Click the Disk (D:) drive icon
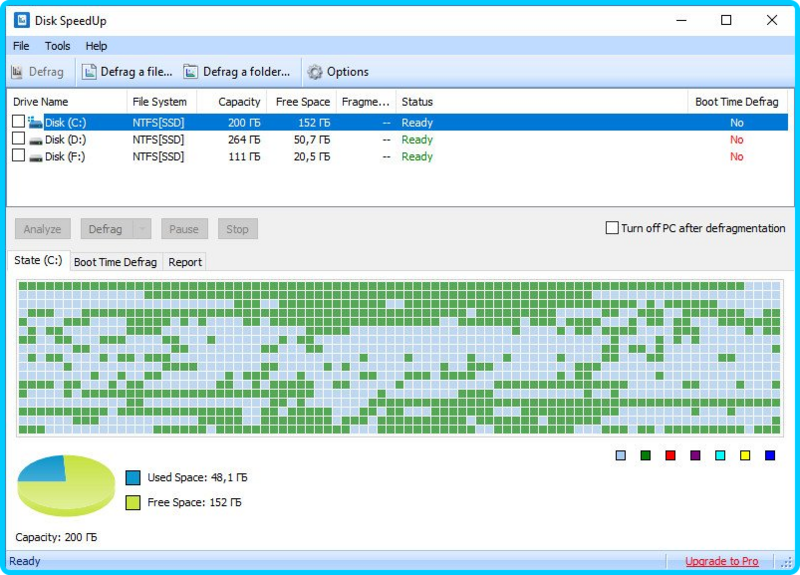The width and height of the screenshot is (800, 575). tap(36, 140)
